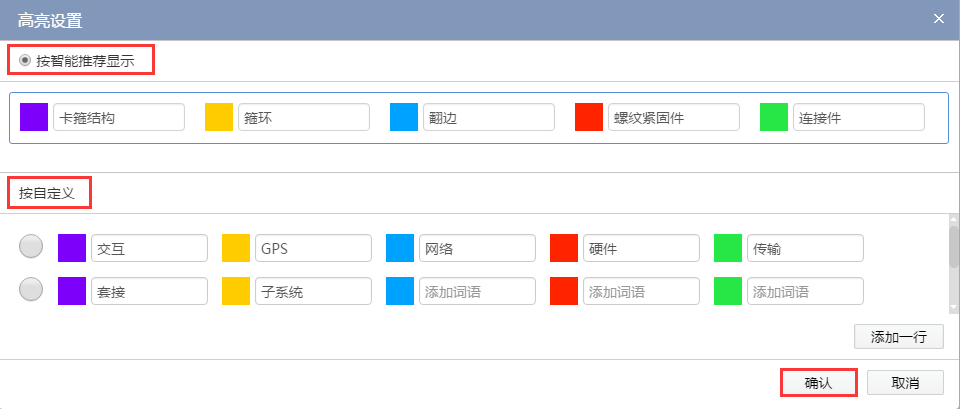Click the purple swatch next to 套接

[x=72, y=291]
